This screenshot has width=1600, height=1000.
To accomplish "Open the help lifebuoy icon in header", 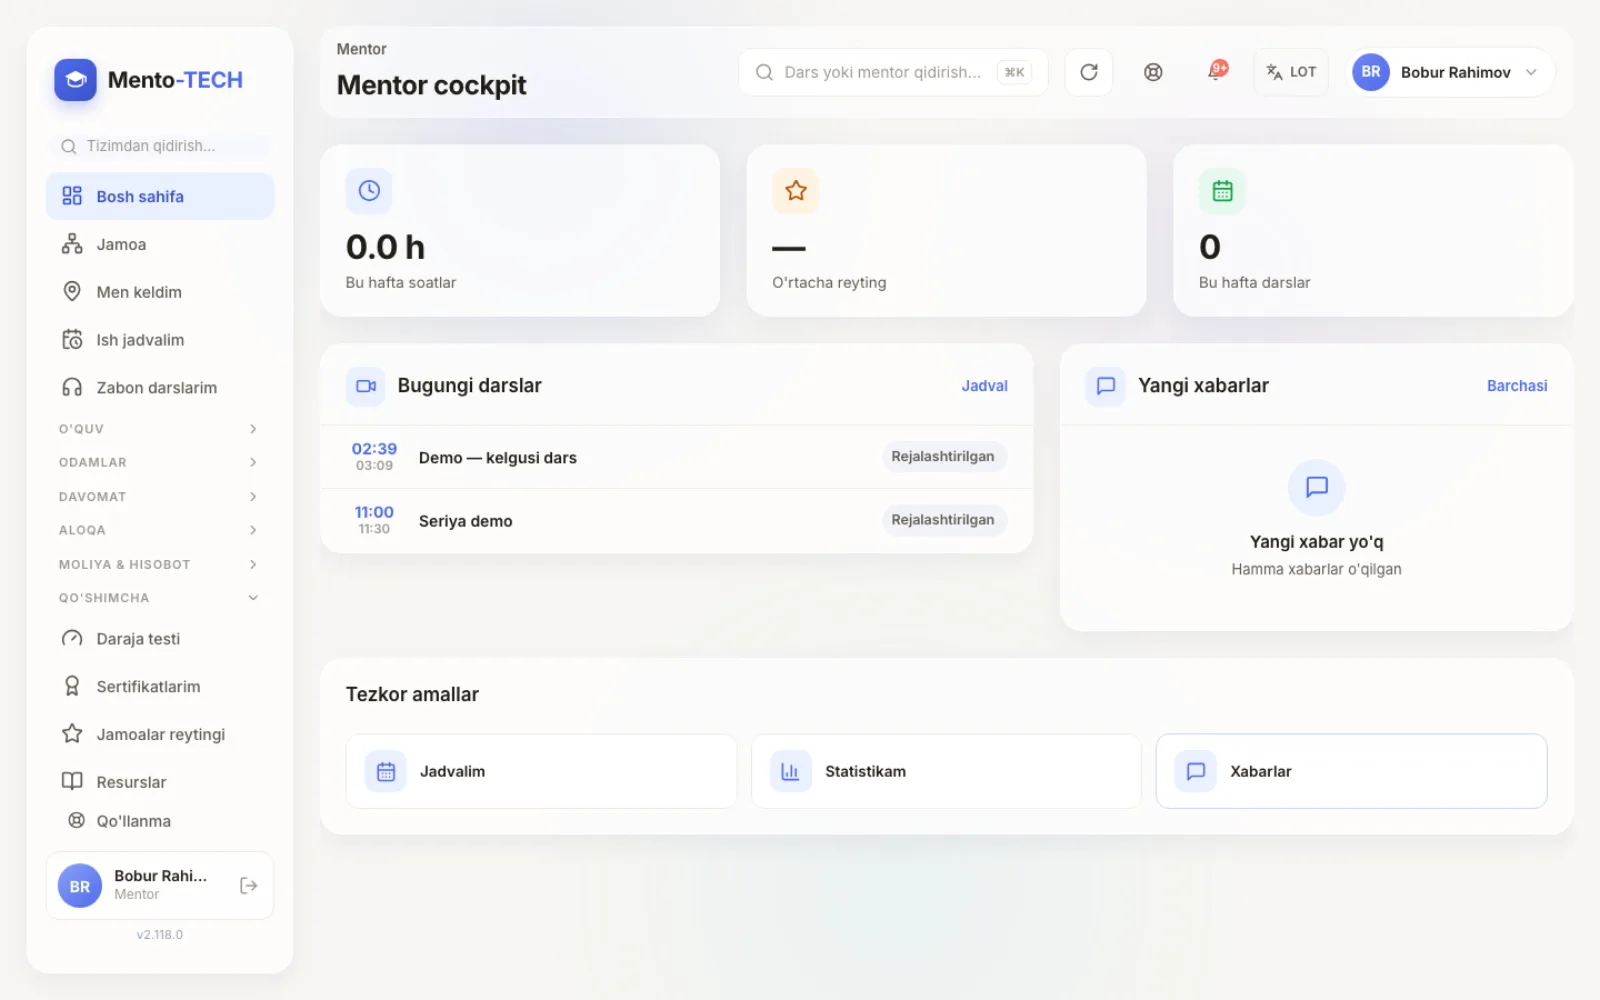I will 1153,72.
